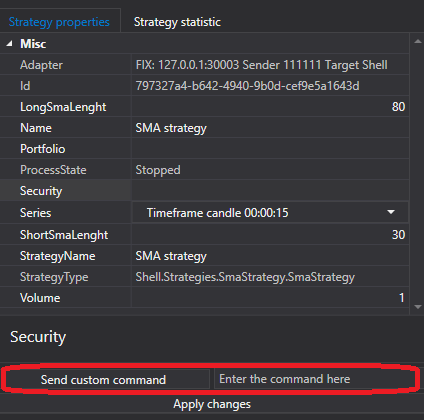The height and width of the screenshot is (420, 424).
Task: Select the StrategyName value field
Action: (x=270, y=256)
